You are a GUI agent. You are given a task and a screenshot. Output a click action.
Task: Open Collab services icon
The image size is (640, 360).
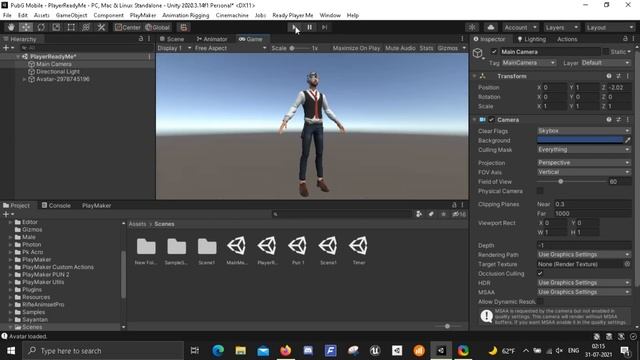click(472, 27)
